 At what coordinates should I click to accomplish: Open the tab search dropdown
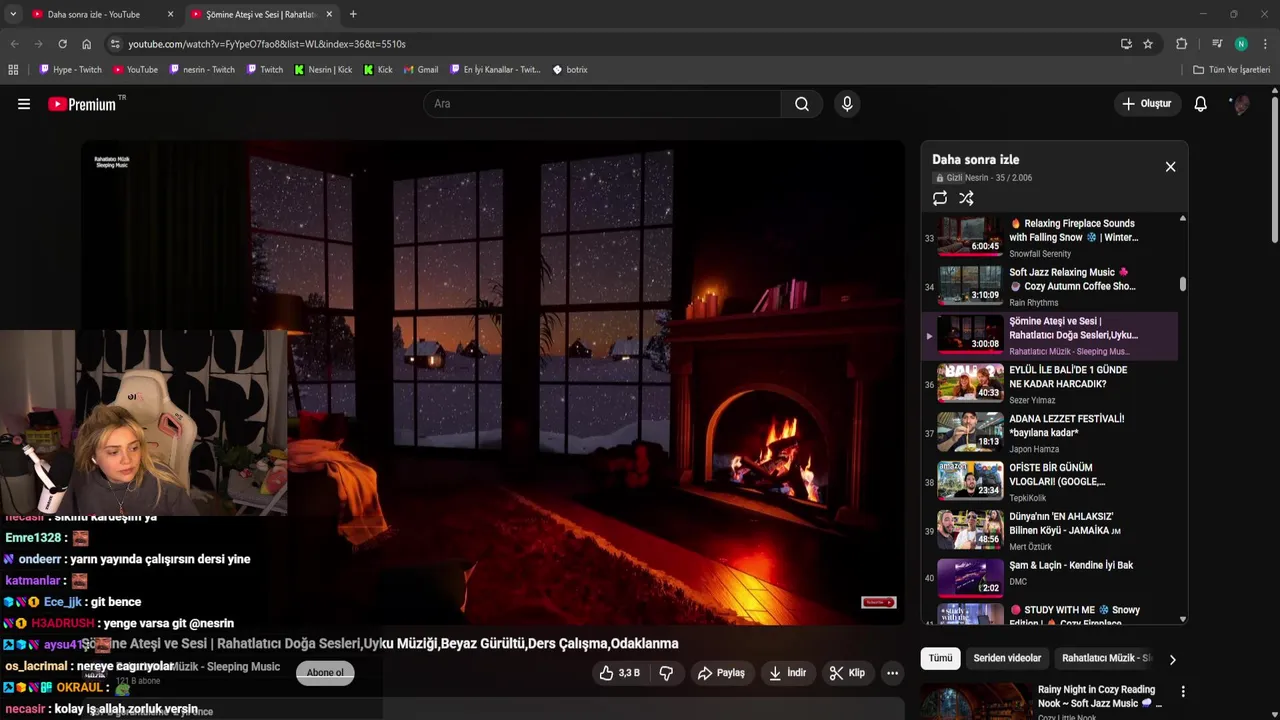coord(13,14)
